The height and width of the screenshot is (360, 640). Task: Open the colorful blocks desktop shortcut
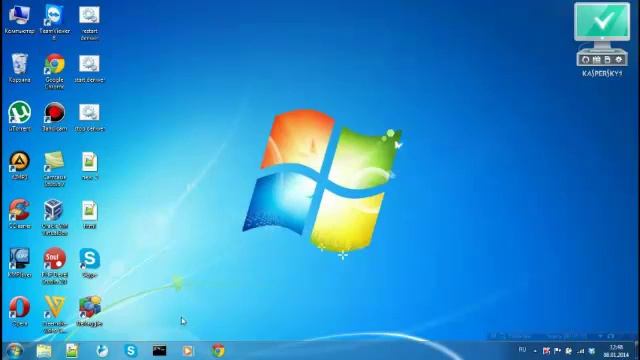click(x=89, y=311)
